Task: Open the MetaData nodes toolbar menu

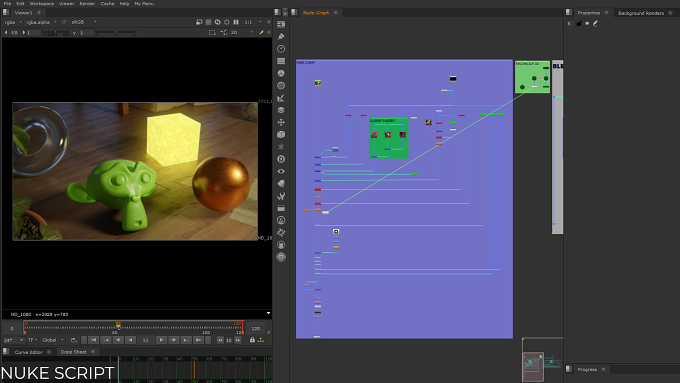Action: coord(281,183)
